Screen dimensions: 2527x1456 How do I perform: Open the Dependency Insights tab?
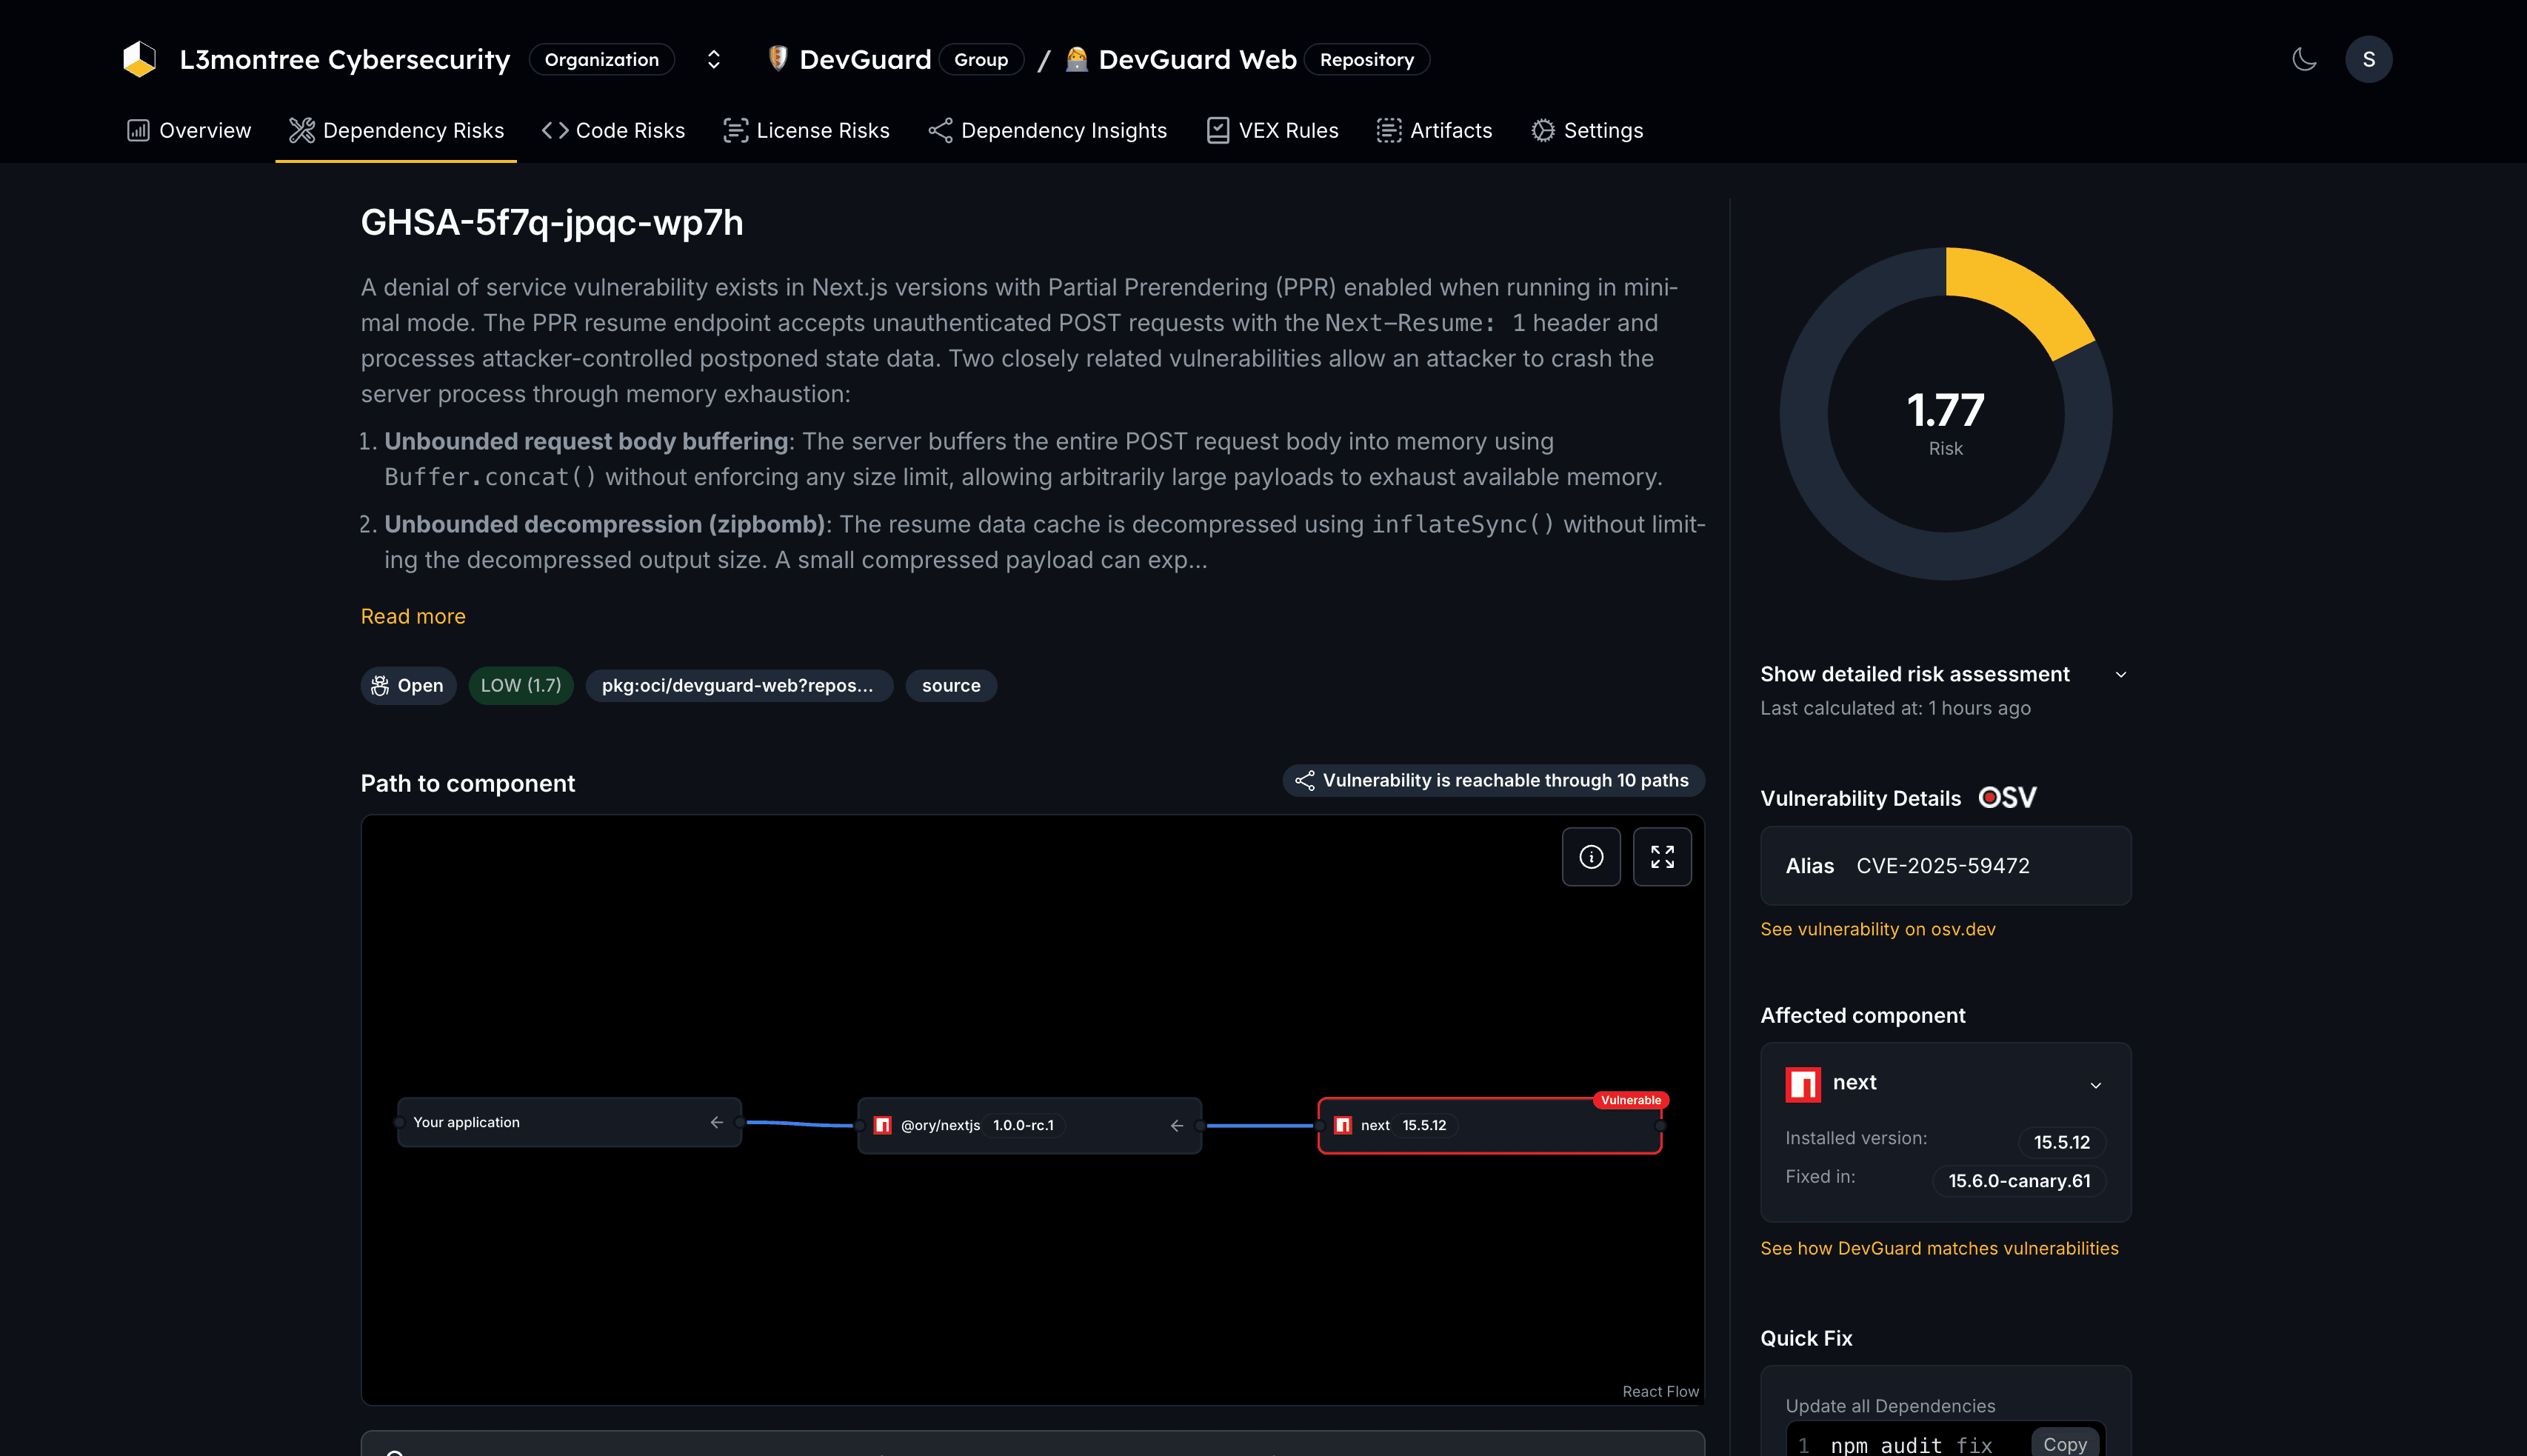pos(1047,131)
